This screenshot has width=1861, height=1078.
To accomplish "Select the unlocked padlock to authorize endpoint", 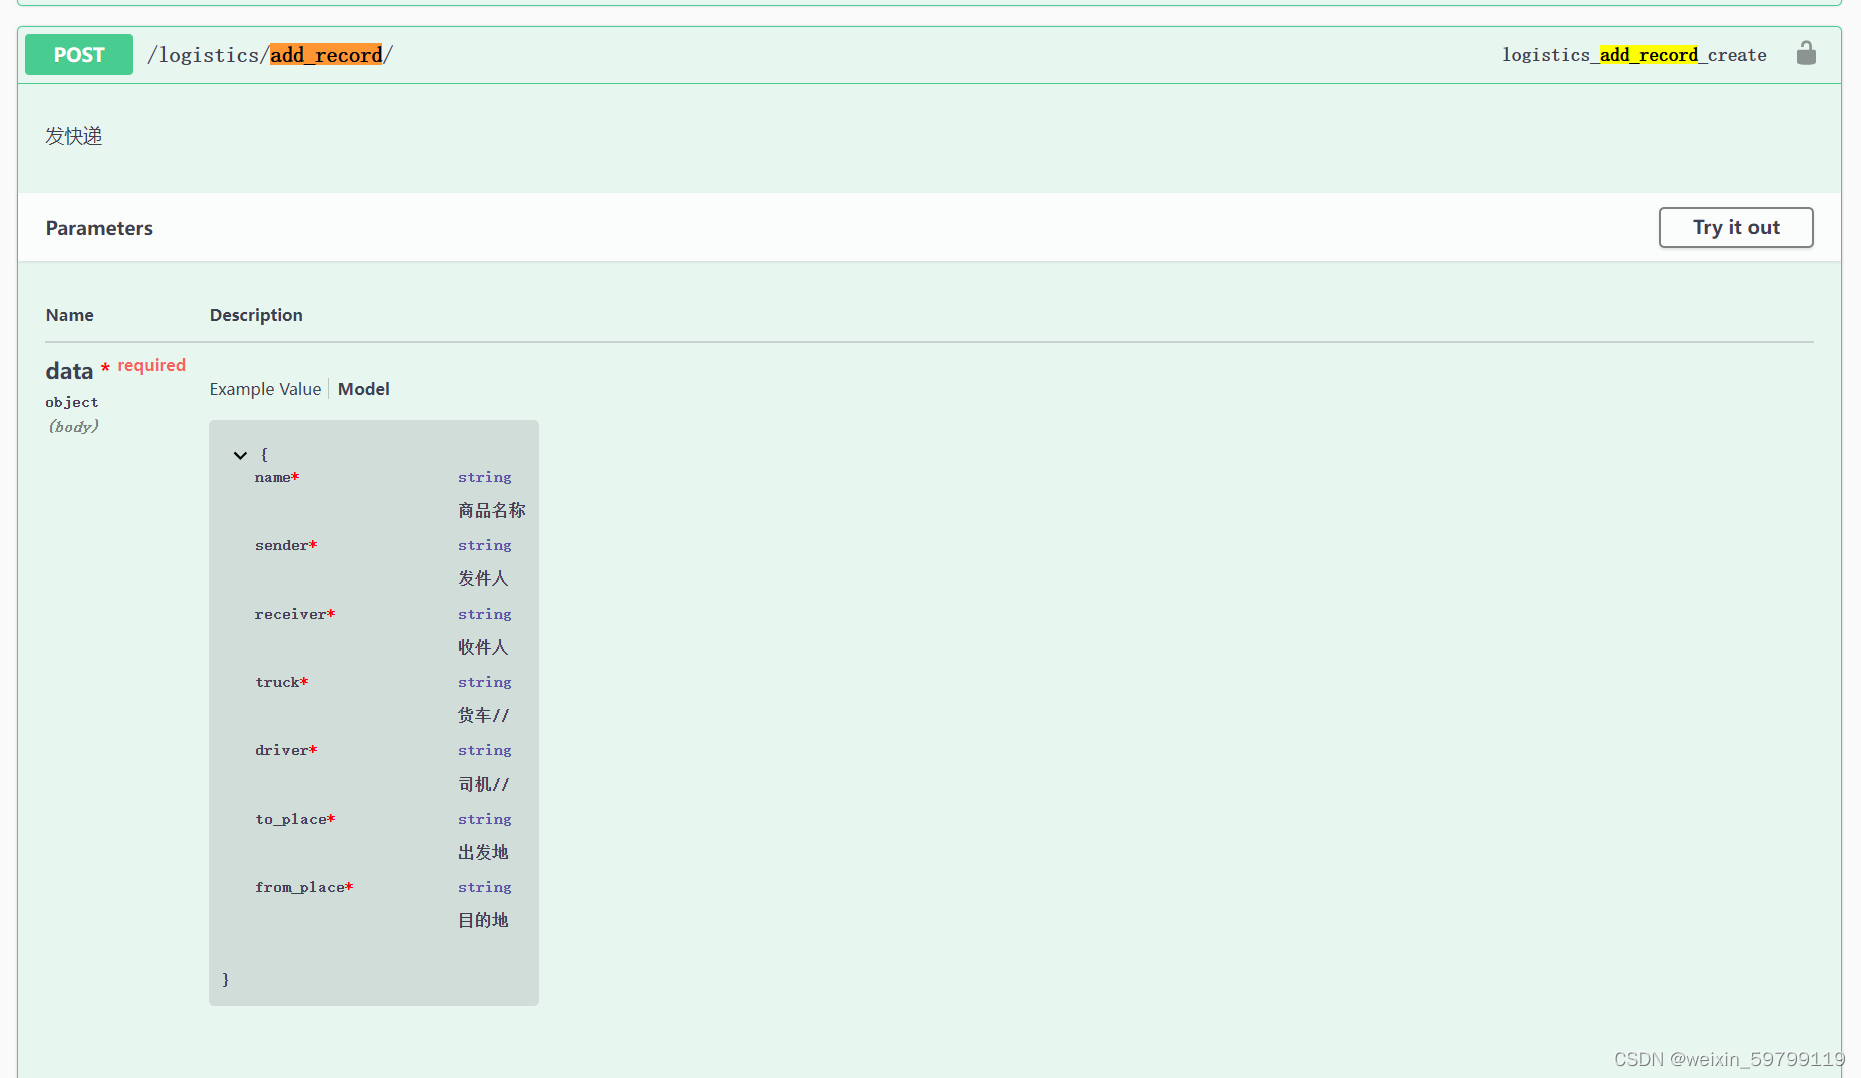I will 1806,53.
